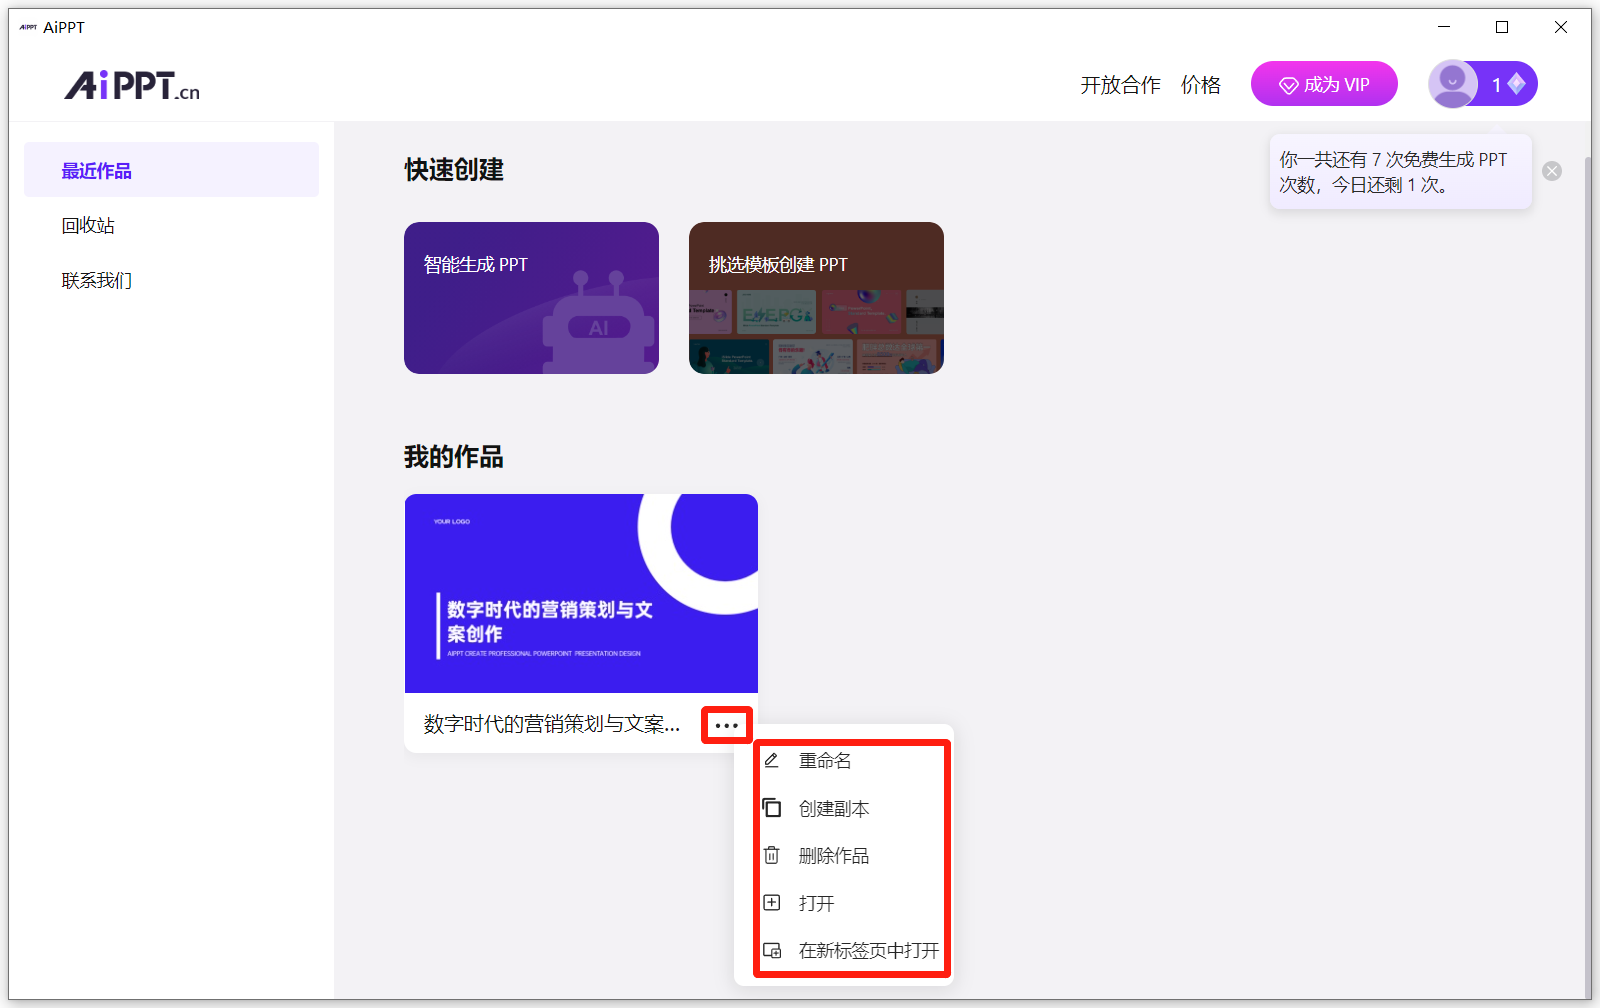Image resolution: width=1600 pixels, height=1008 pixels.
Task: Open the 价格 pricing page
Action: click(1201, 85)
